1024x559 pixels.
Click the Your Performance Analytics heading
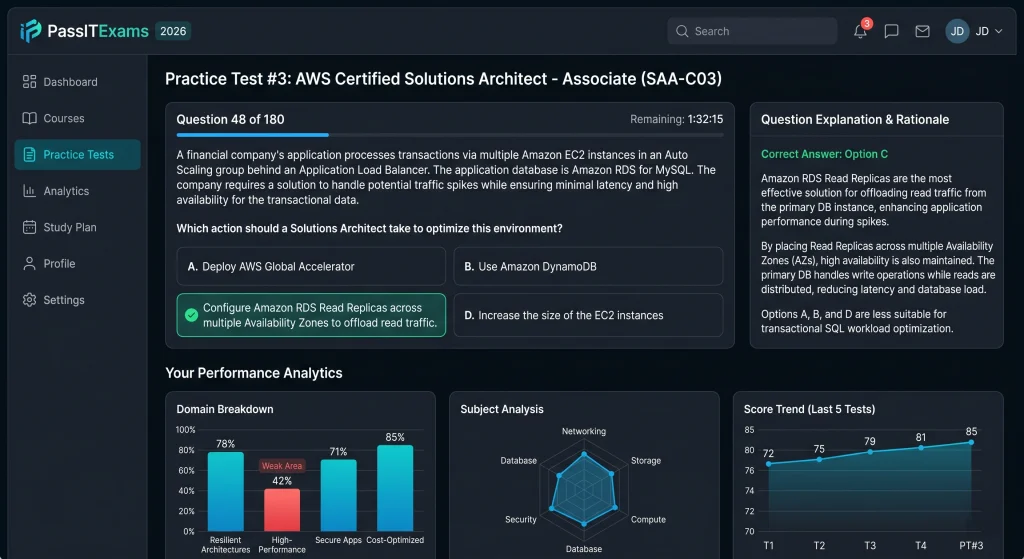pos(254,373)
